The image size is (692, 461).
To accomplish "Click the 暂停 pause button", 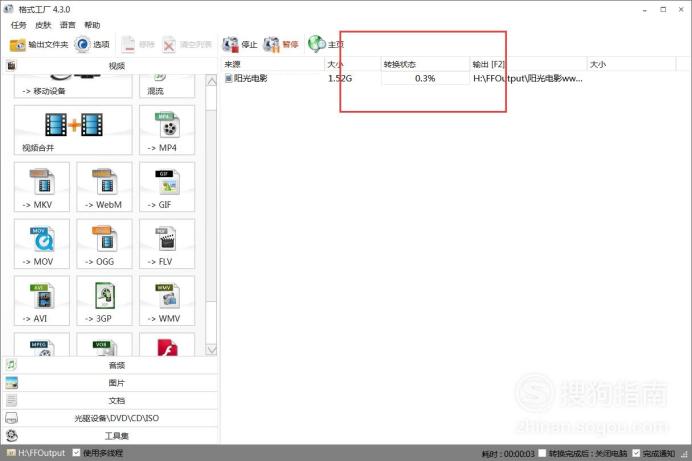I will coord(281,44).
